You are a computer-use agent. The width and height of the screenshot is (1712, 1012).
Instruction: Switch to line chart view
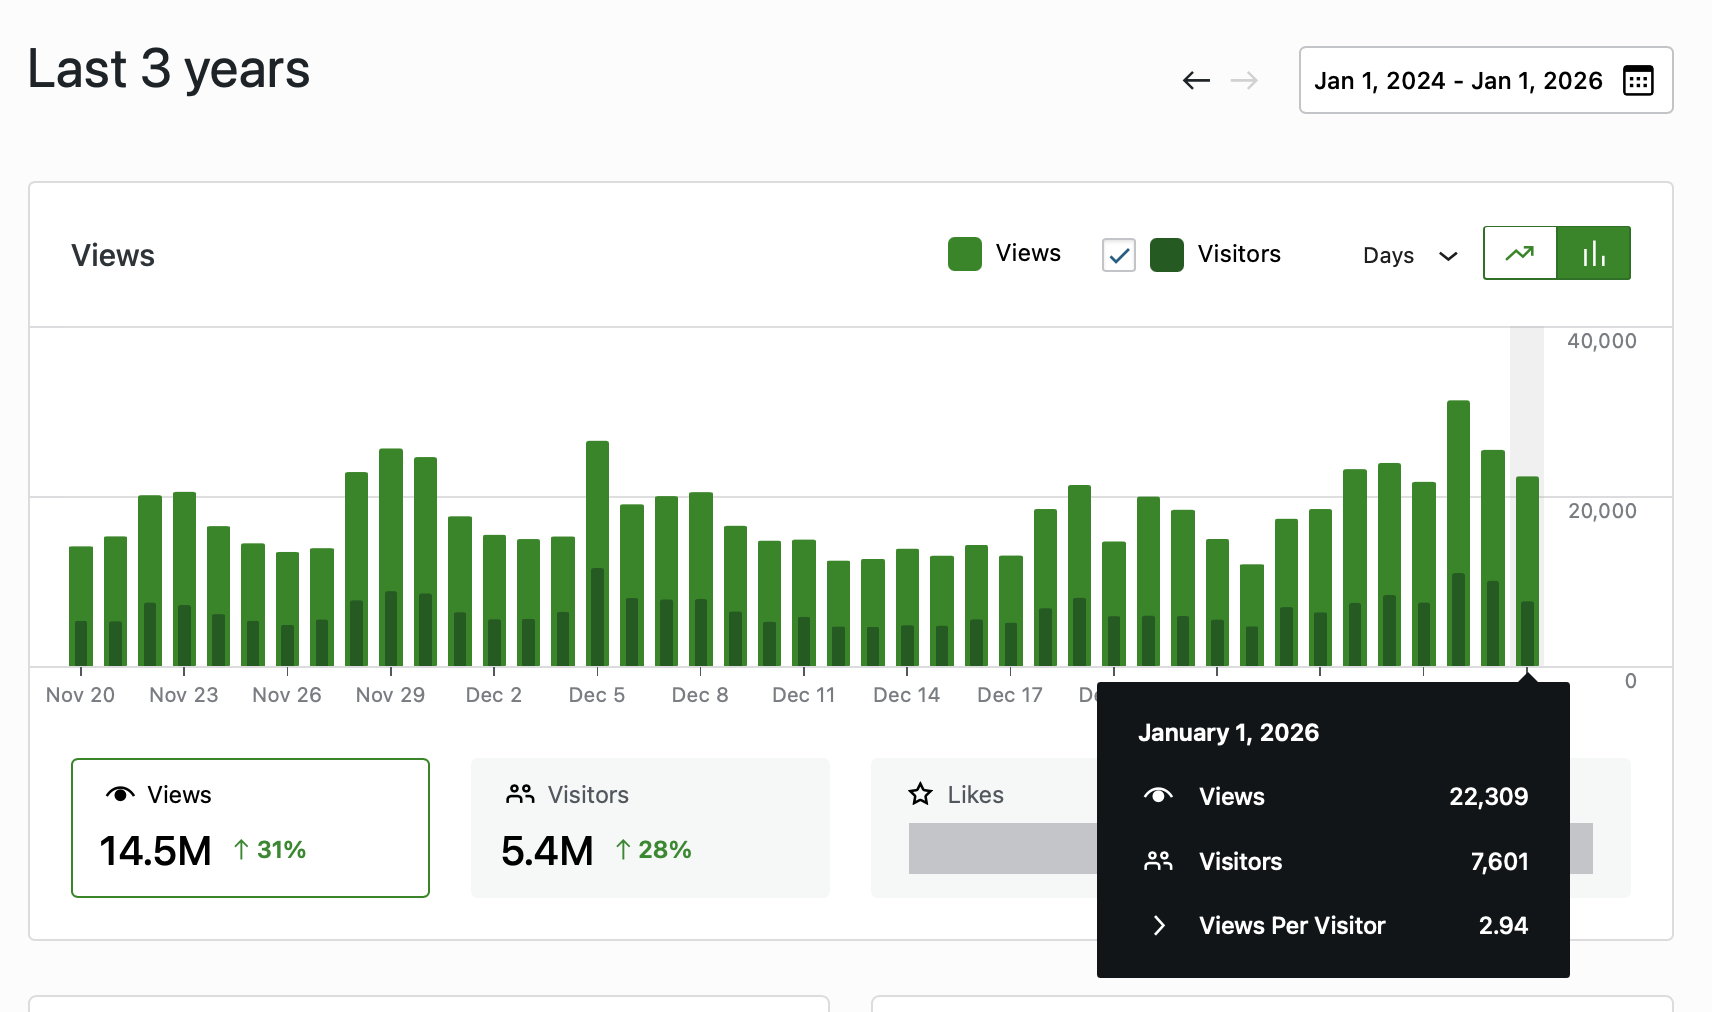pos(1520,253)
